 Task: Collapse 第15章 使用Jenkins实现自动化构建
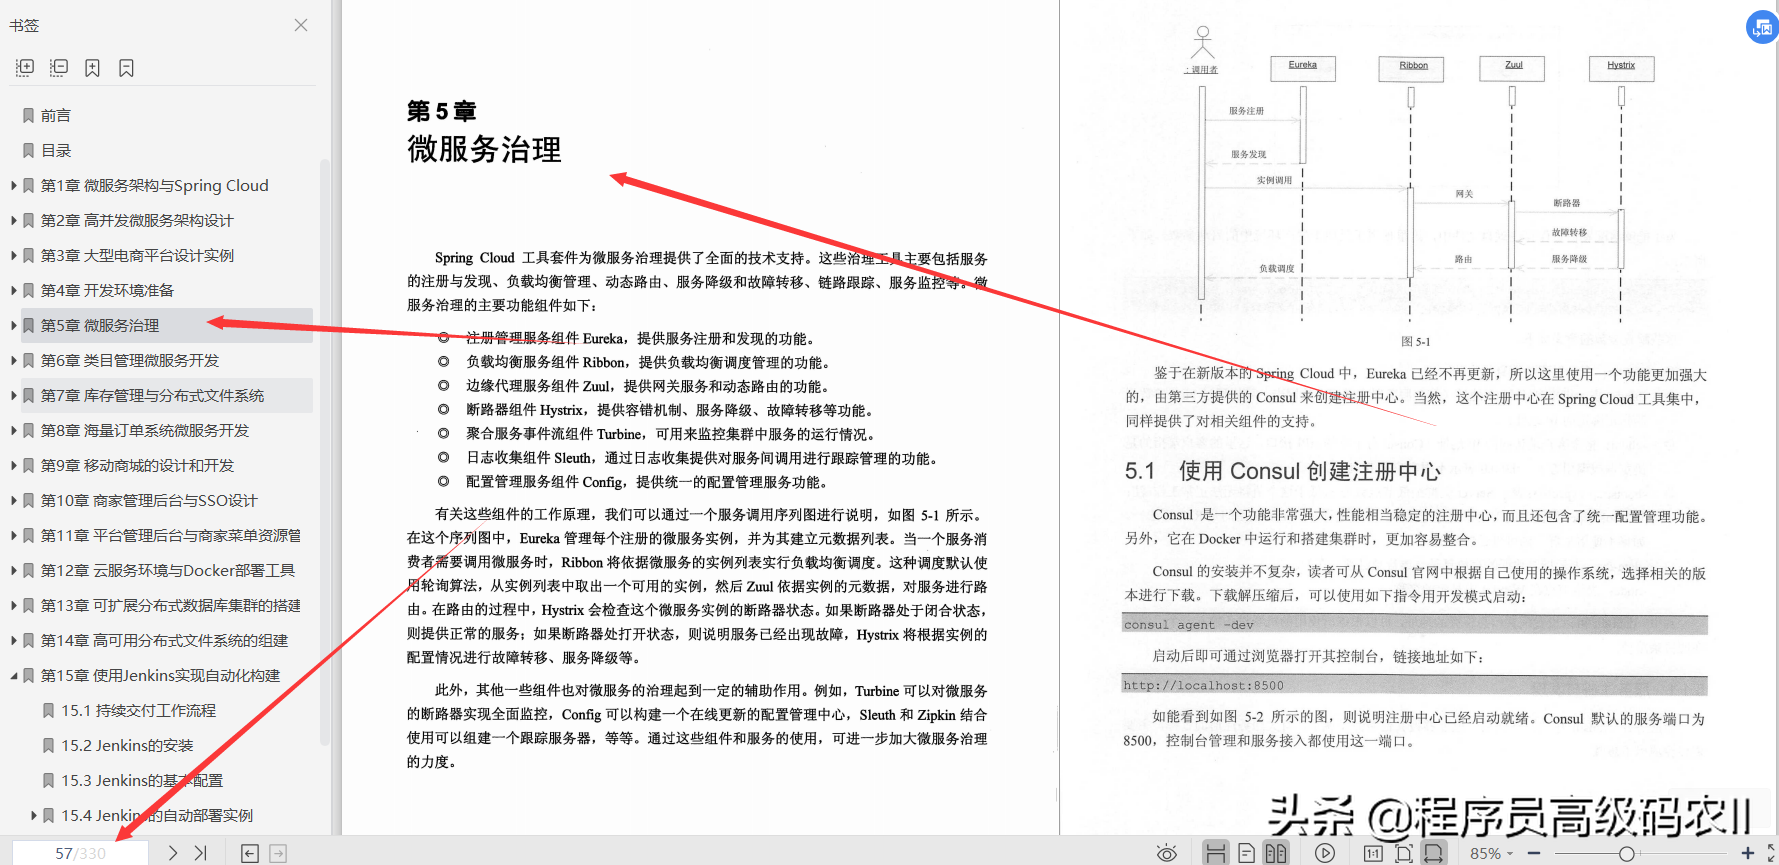click(14, 675)
